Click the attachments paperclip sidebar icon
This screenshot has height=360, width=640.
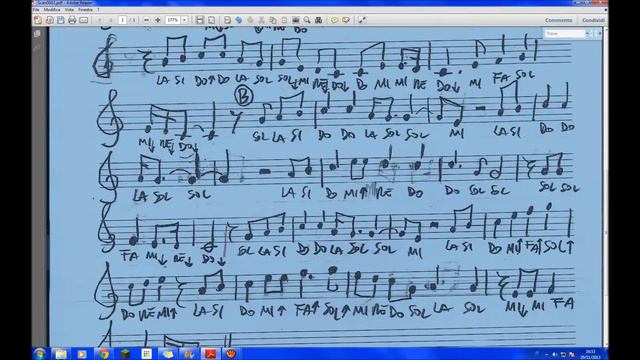(x=37, y=48)
